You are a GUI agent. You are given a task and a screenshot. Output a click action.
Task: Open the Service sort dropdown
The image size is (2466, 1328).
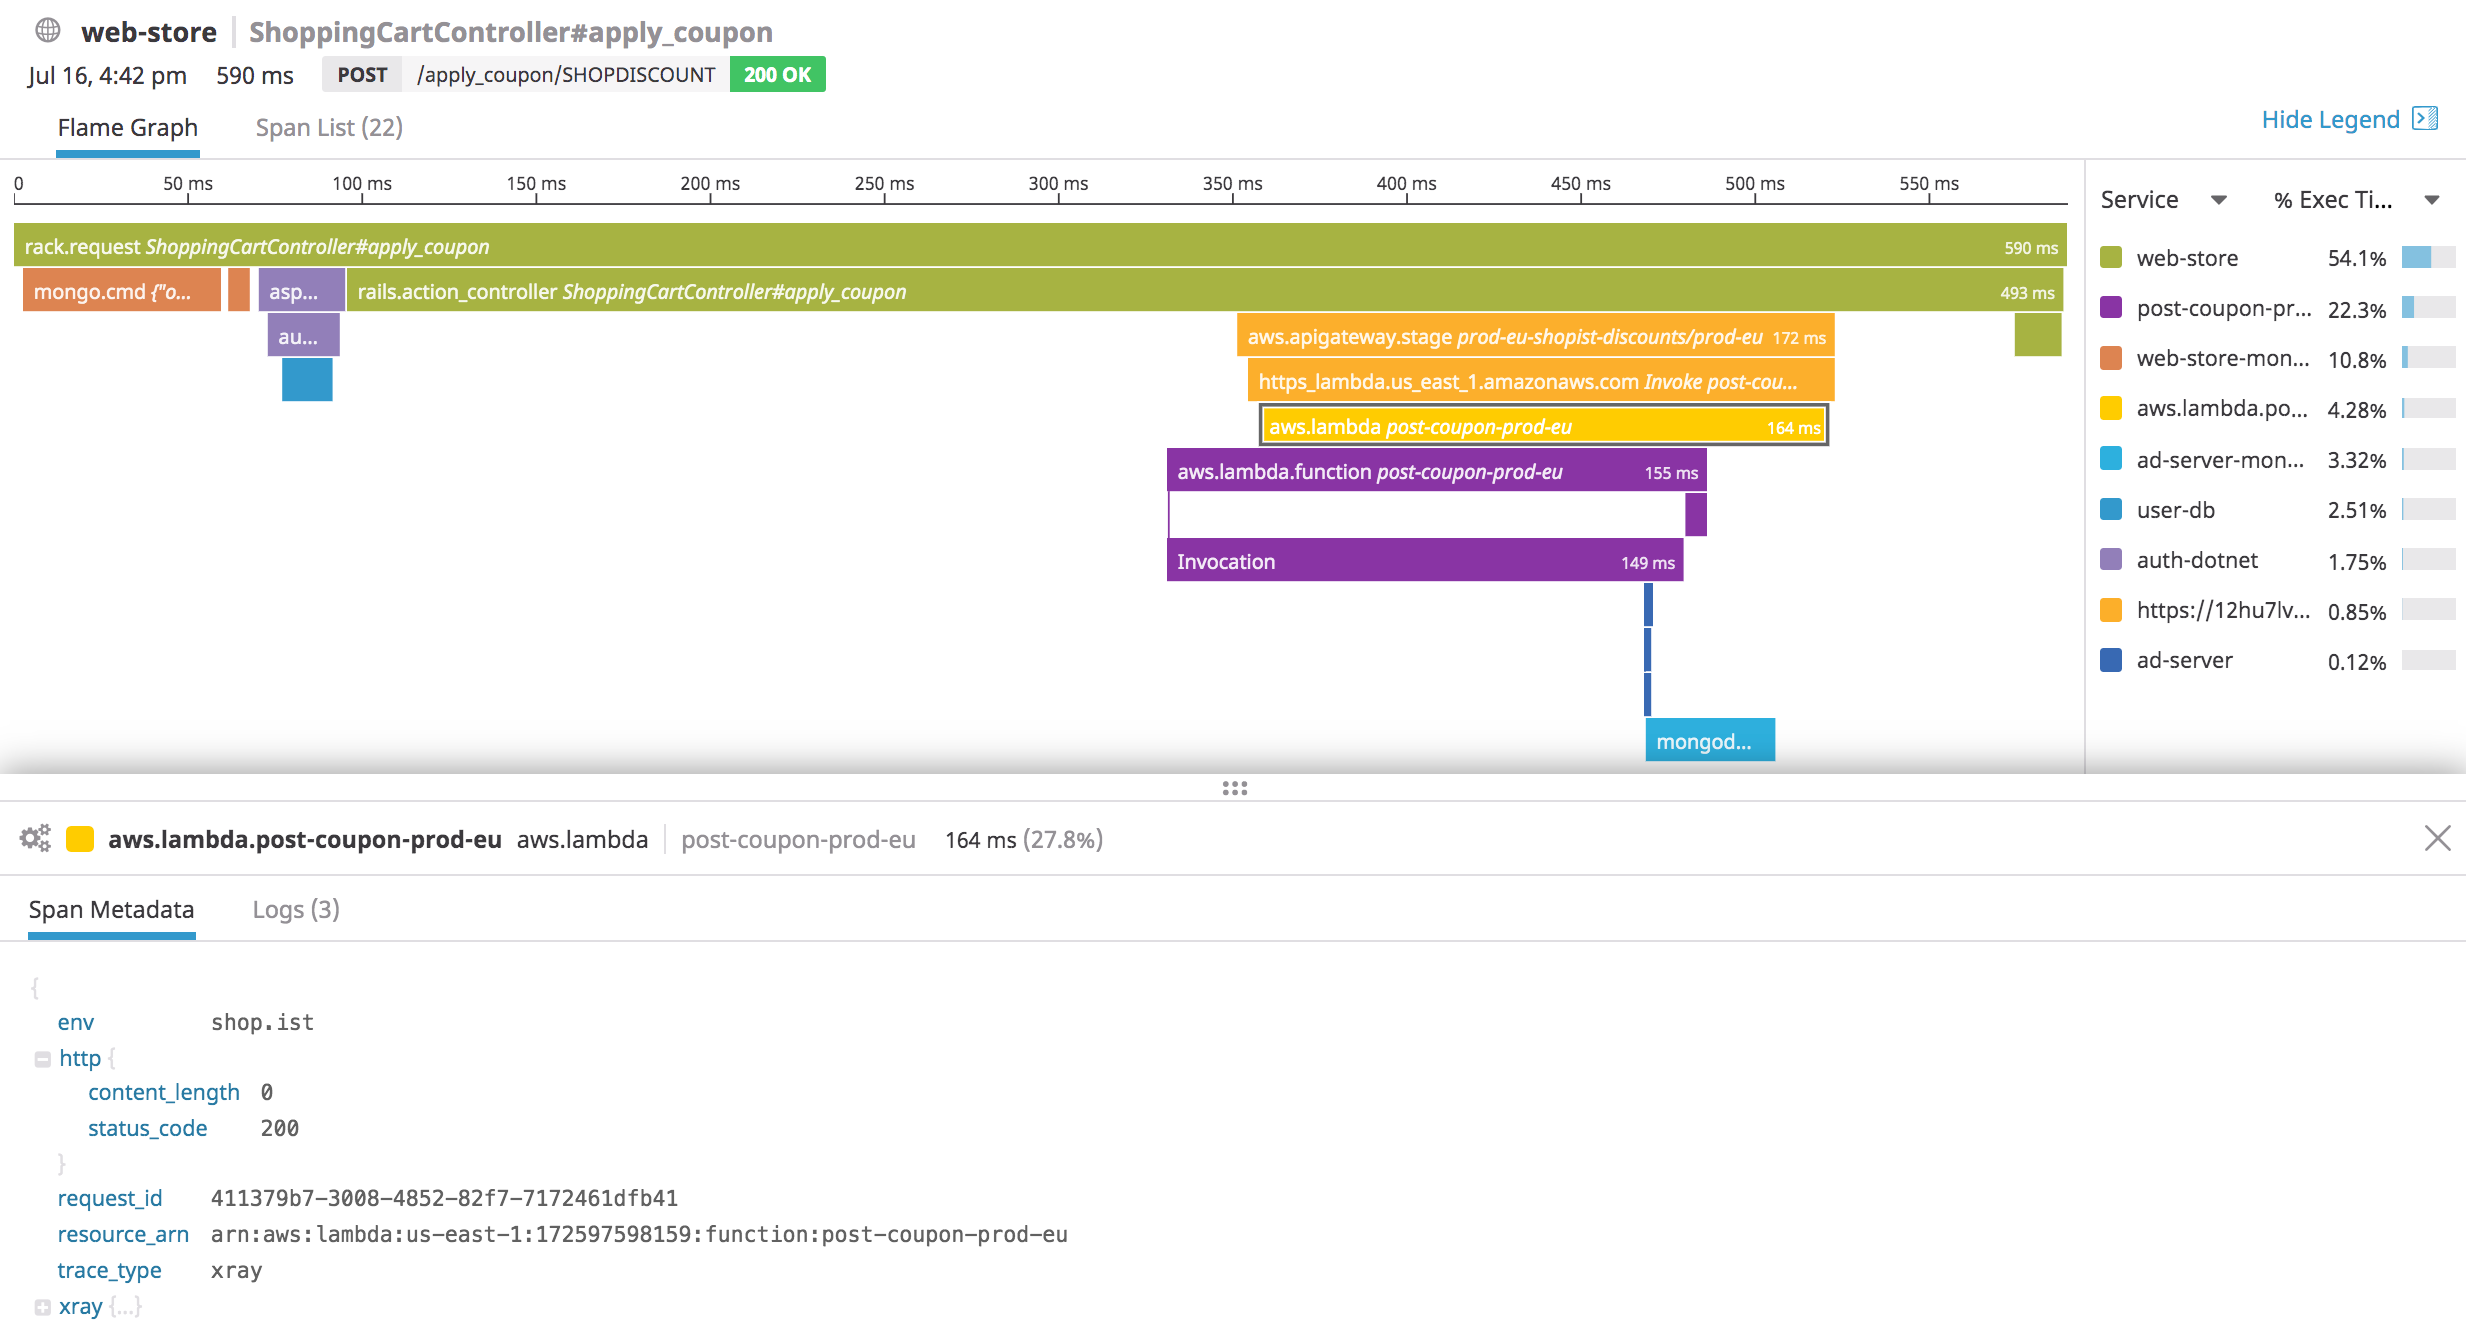[x=2219, y=199]
